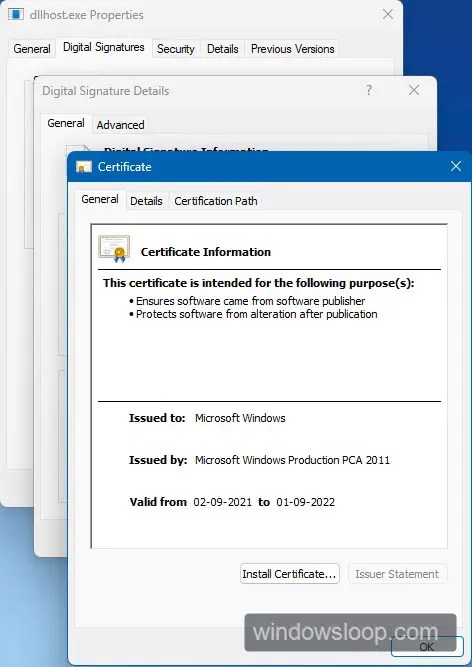Screen dimensions: 472x667
Task: Click the expiry date 01-09-2022
Action: pyautogui.click(x=306, y=502)
